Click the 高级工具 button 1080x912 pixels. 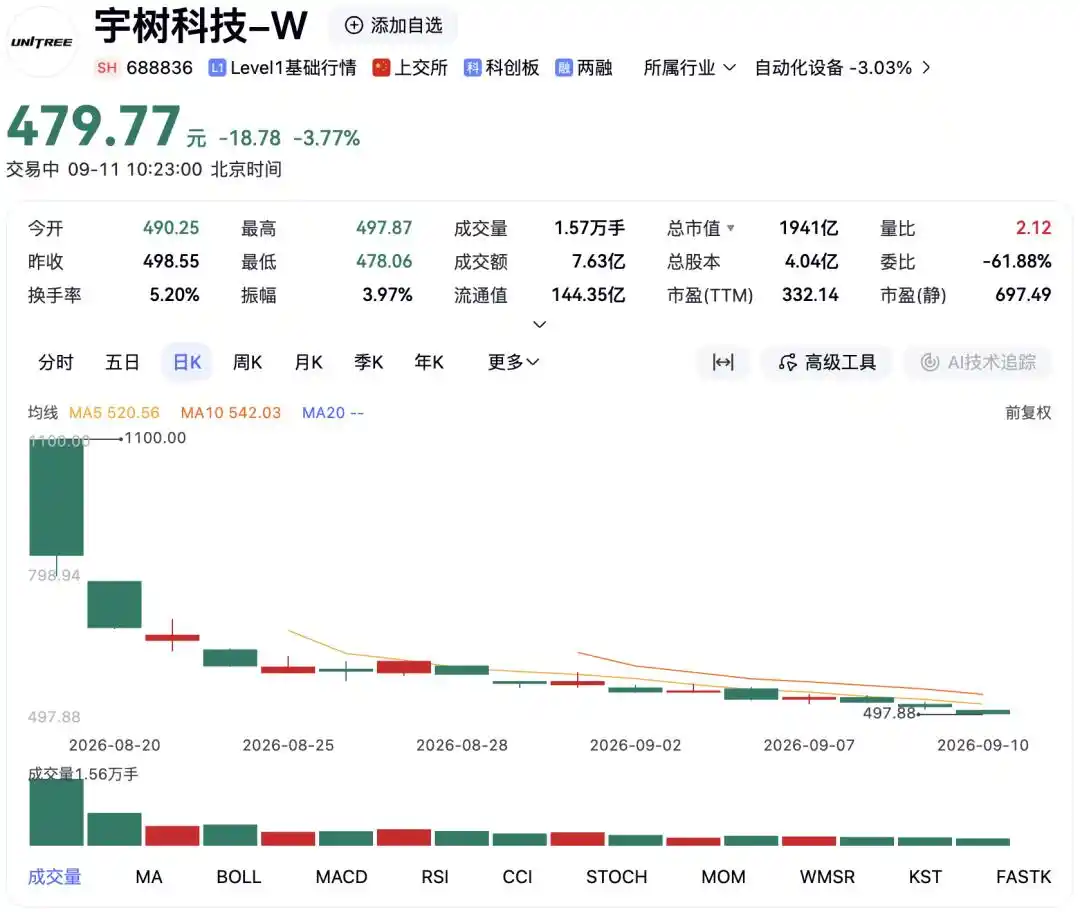tap(827, 362)
